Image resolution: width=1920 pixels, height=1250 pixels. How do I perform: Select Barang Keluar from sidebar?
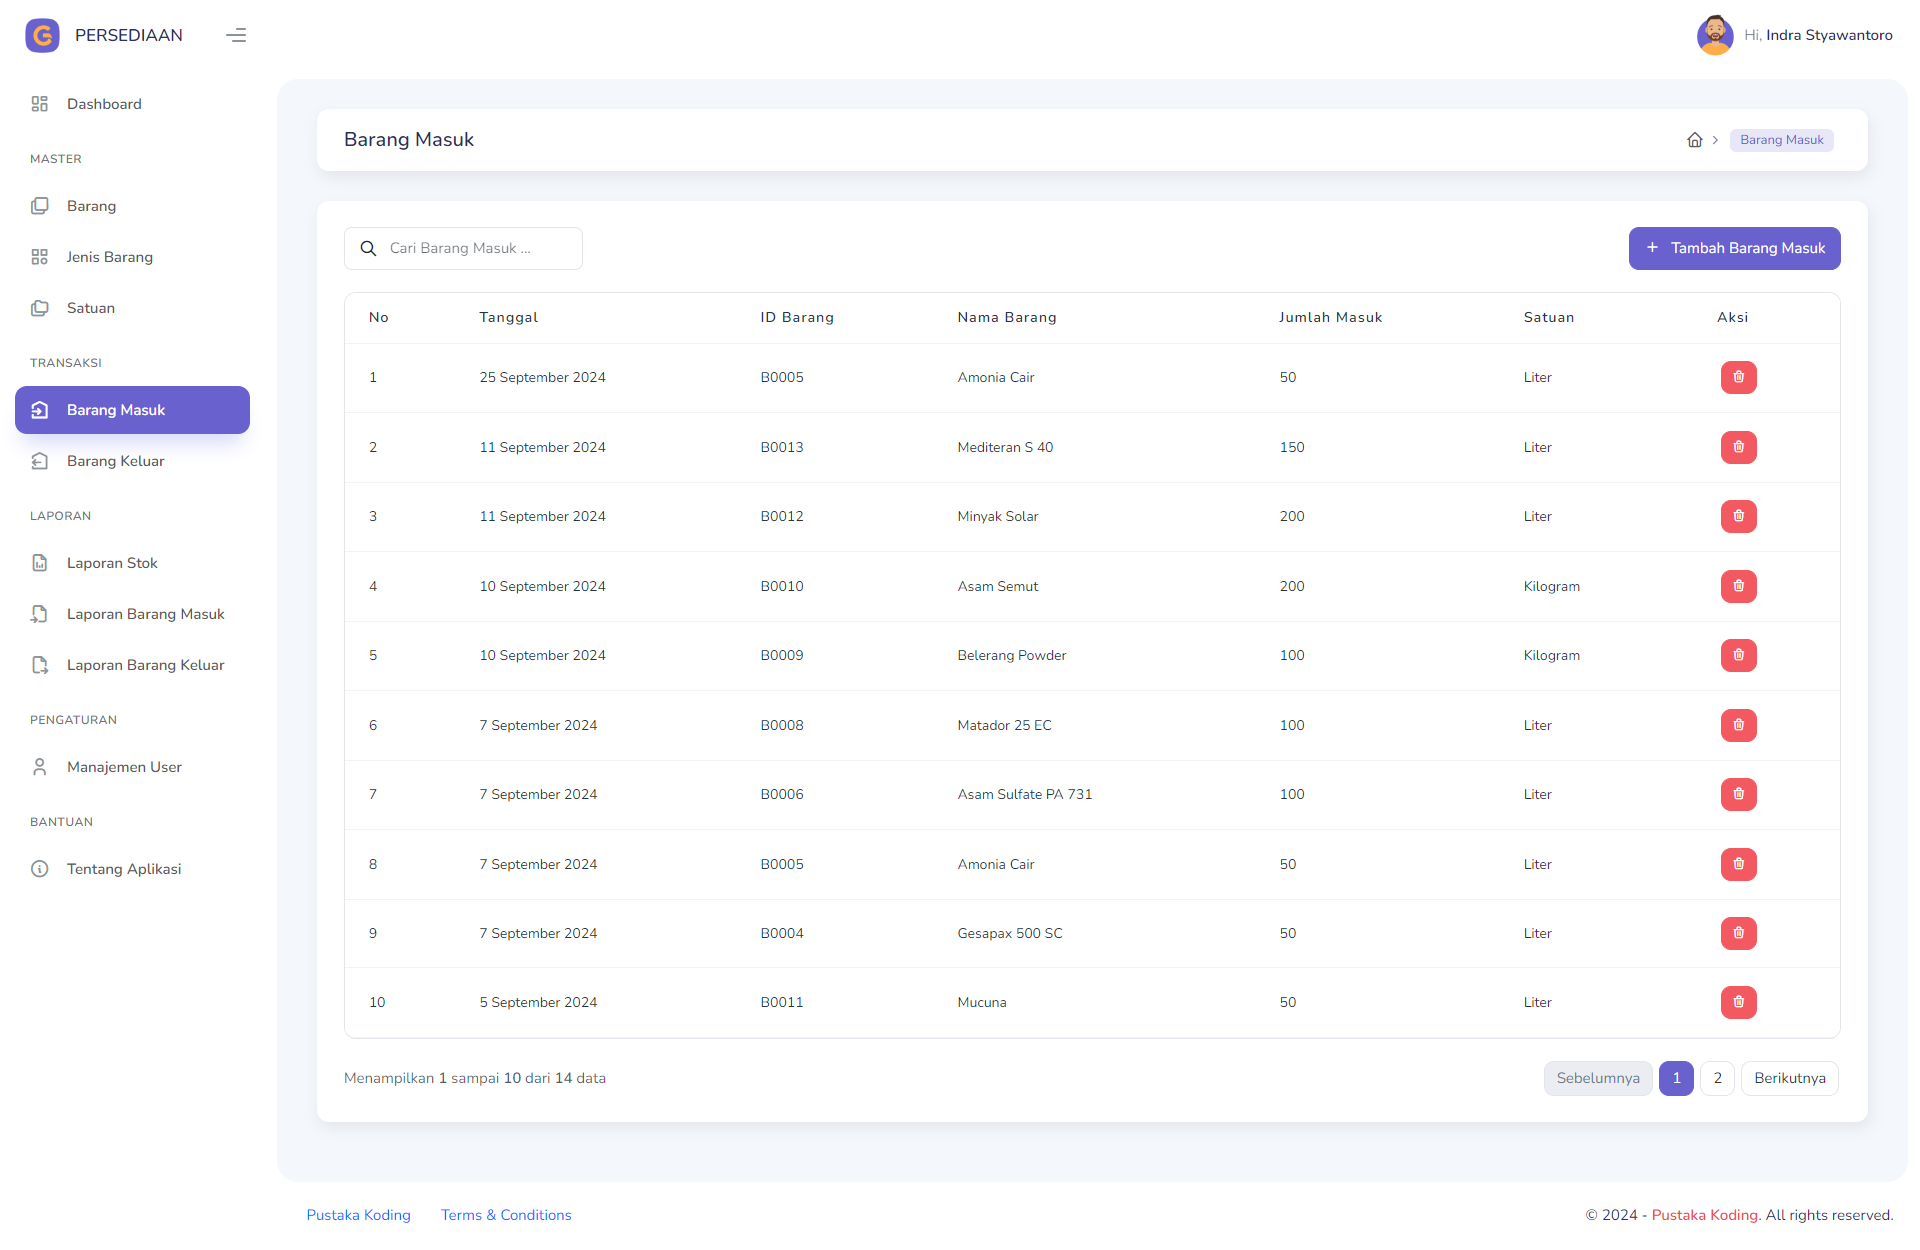[x=116, y=461]
